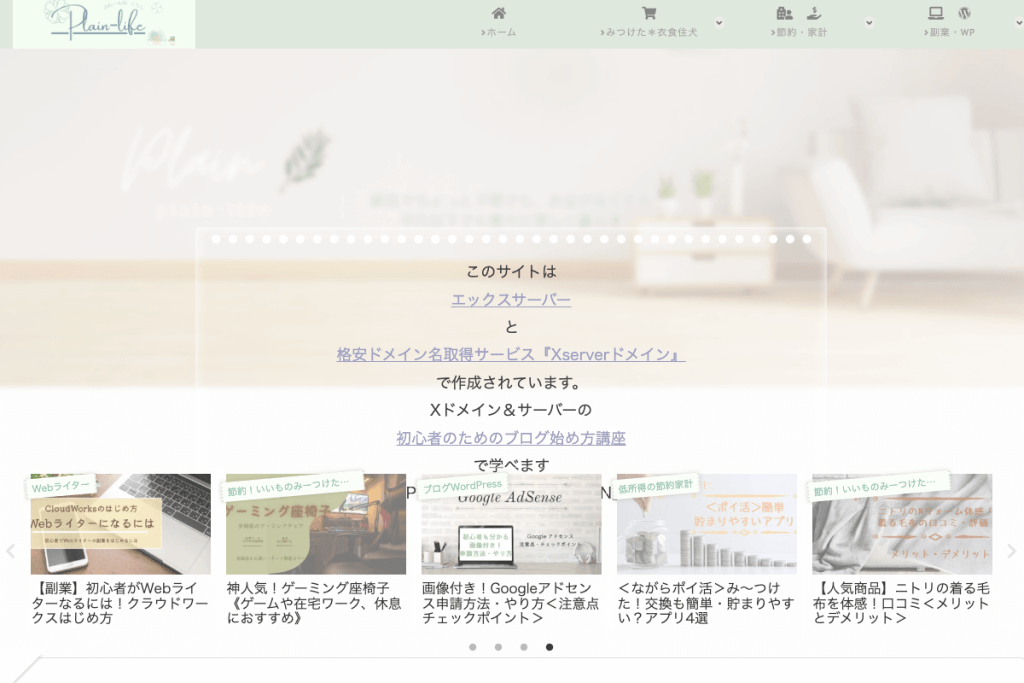Open the Xserverドメイン service link
The image size is (1024, 683).
pyautogui.click(x=511, y=353)
